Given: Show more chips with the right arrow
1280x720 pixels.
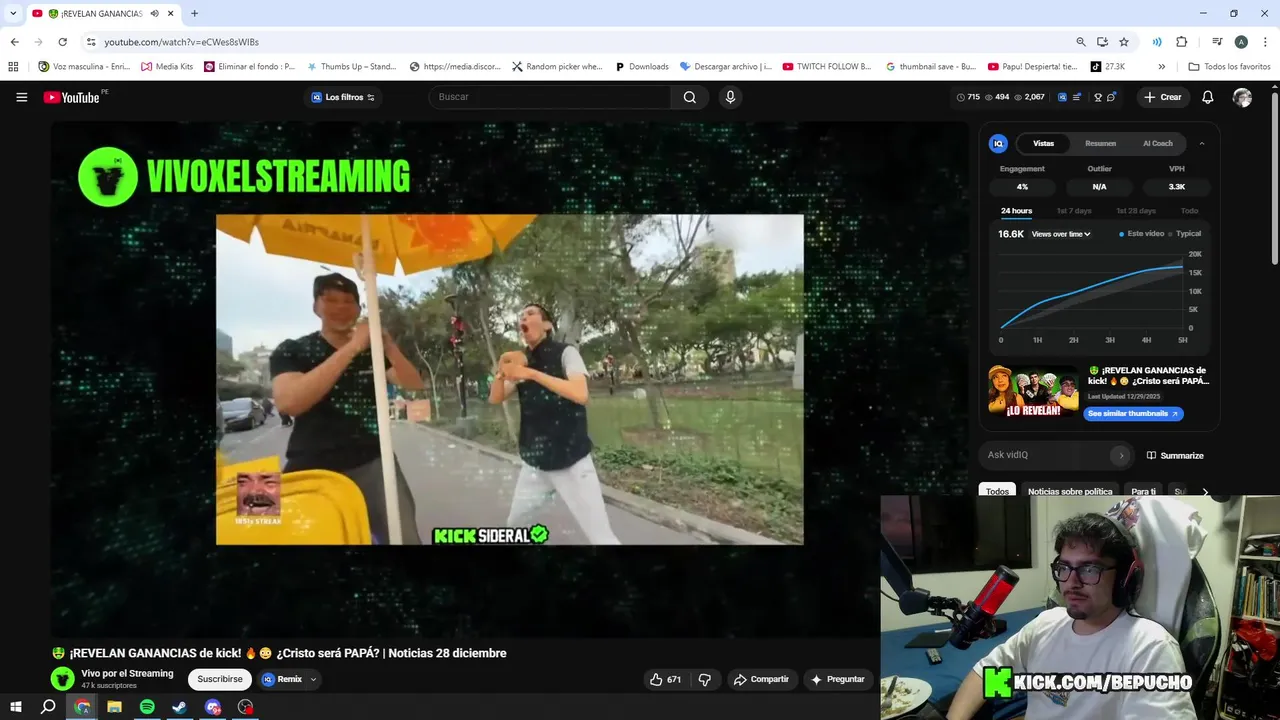Looking at the screenshot, I should (x=1205, y=492).
